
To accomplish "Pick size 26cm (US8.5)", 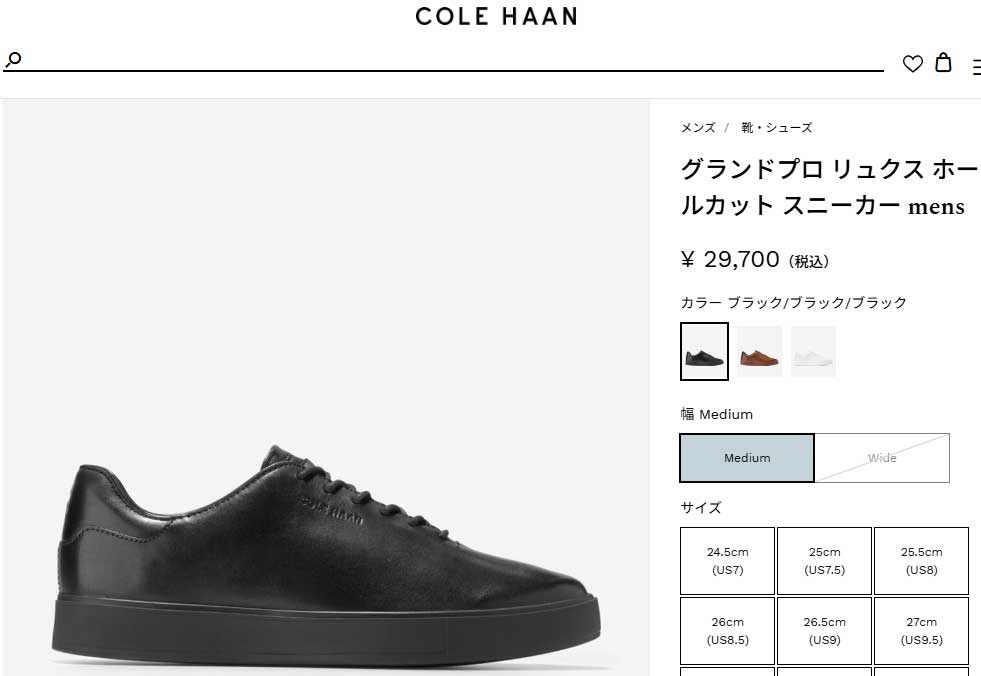I will coord(727,631).
